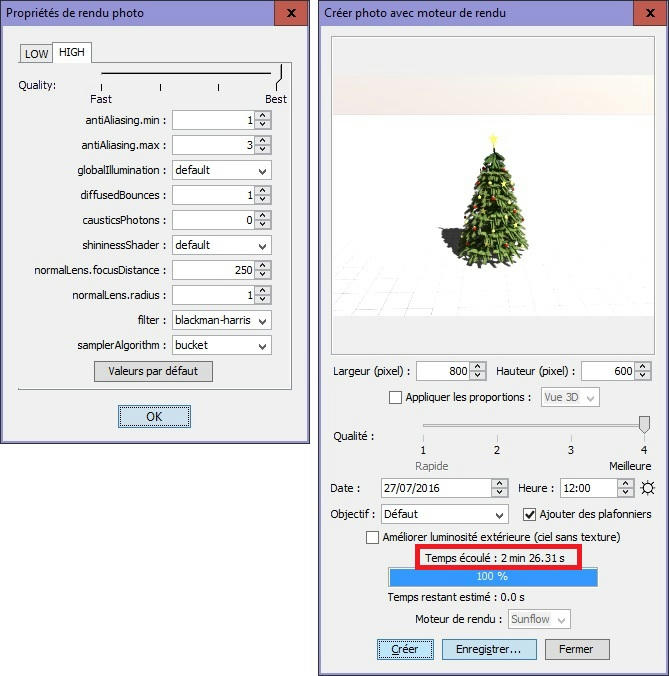Click the Qualité slider thumb at Meilleure

[x=644, y=425]
